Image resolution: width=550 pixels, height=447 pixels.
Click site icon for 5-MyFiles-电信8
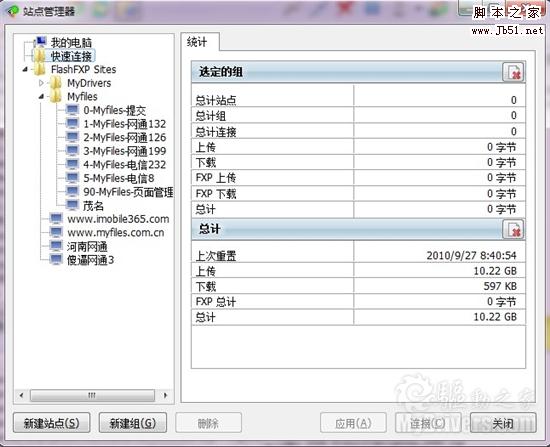tap(72, 178)
